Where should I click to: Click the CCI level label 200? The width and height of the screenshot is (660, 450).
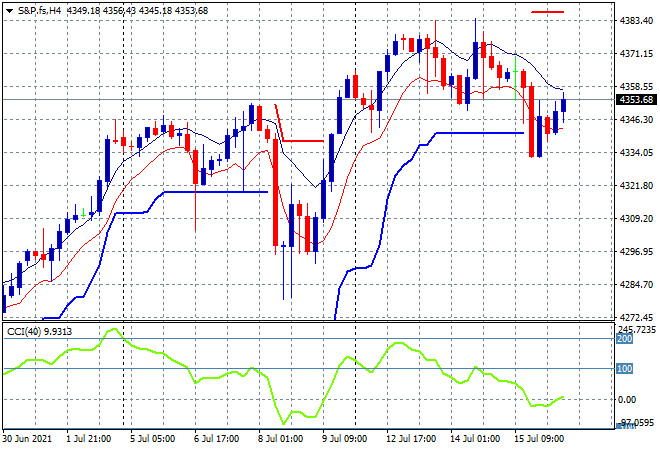pyautogui.click(x=625, y=339)
